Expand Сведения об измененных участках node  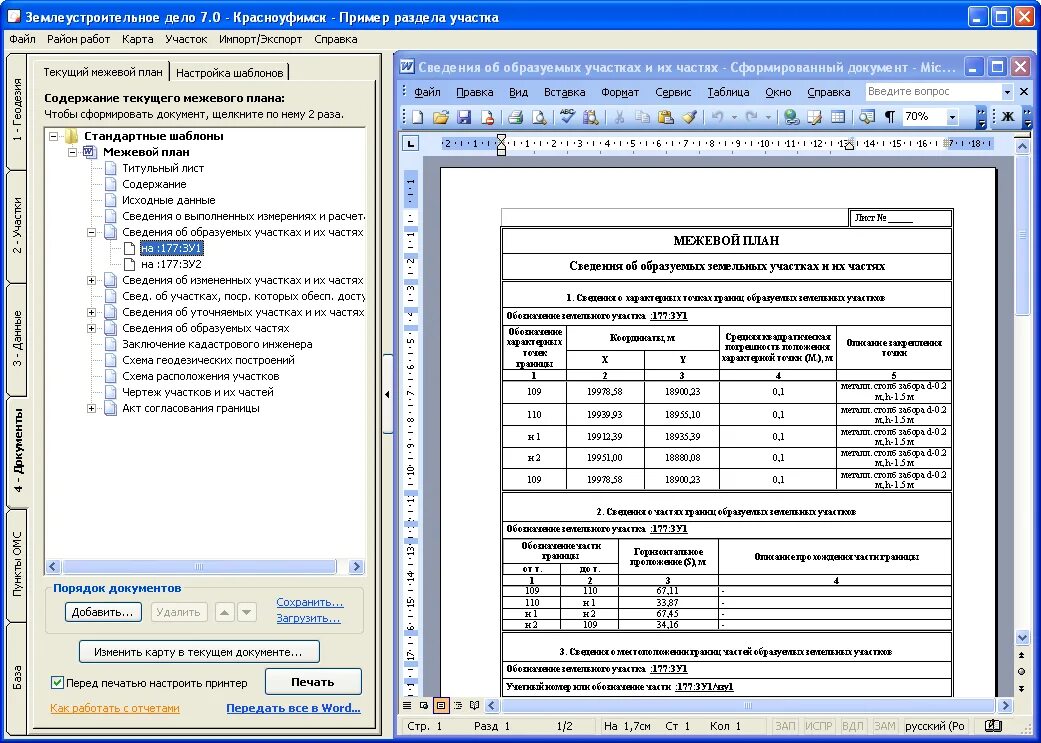click(x=92, y=280)
